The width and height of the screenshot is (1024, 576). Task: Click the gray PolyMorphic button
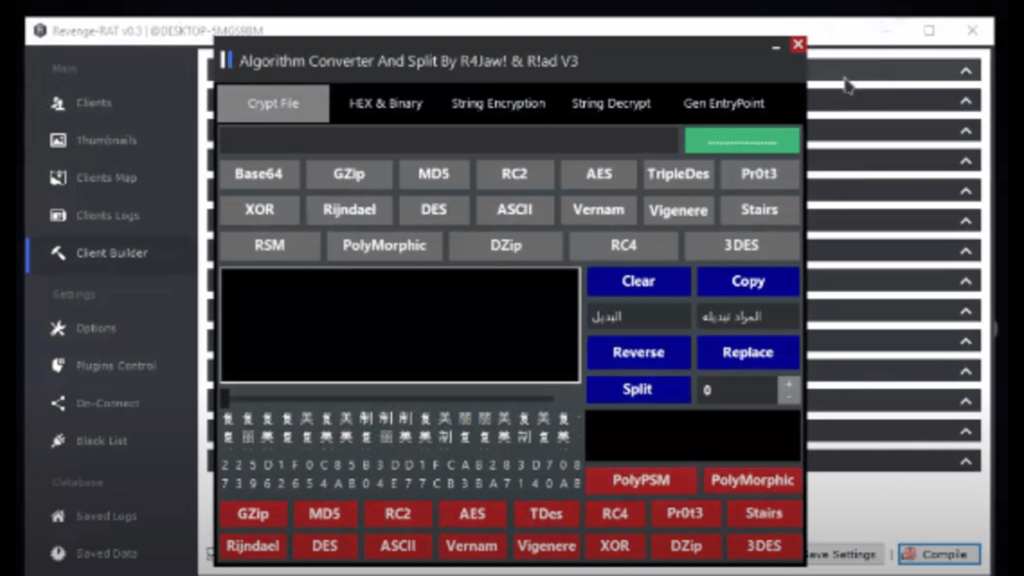[x=385, y=246]
